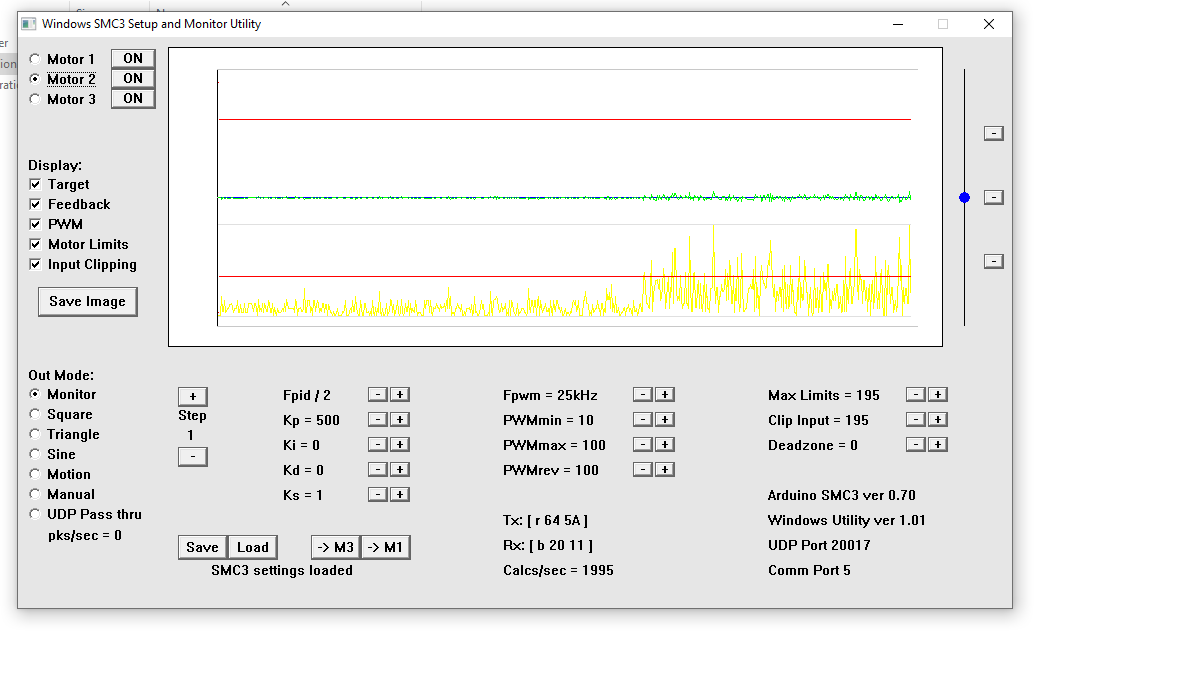Viewport: 1200px width, 684px height.
Task: Decrease Kp with minus button
Action: [377, 419]
